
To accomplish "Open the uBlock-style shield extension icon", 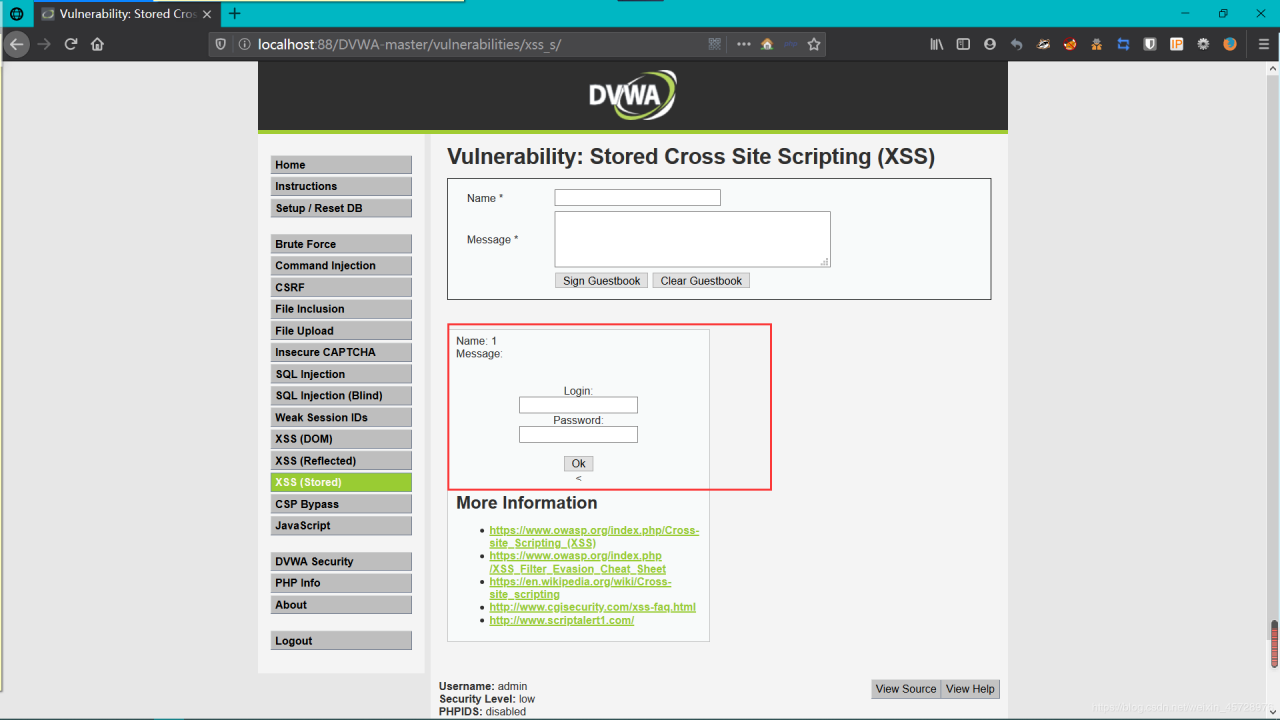I will pos(1150,44).
